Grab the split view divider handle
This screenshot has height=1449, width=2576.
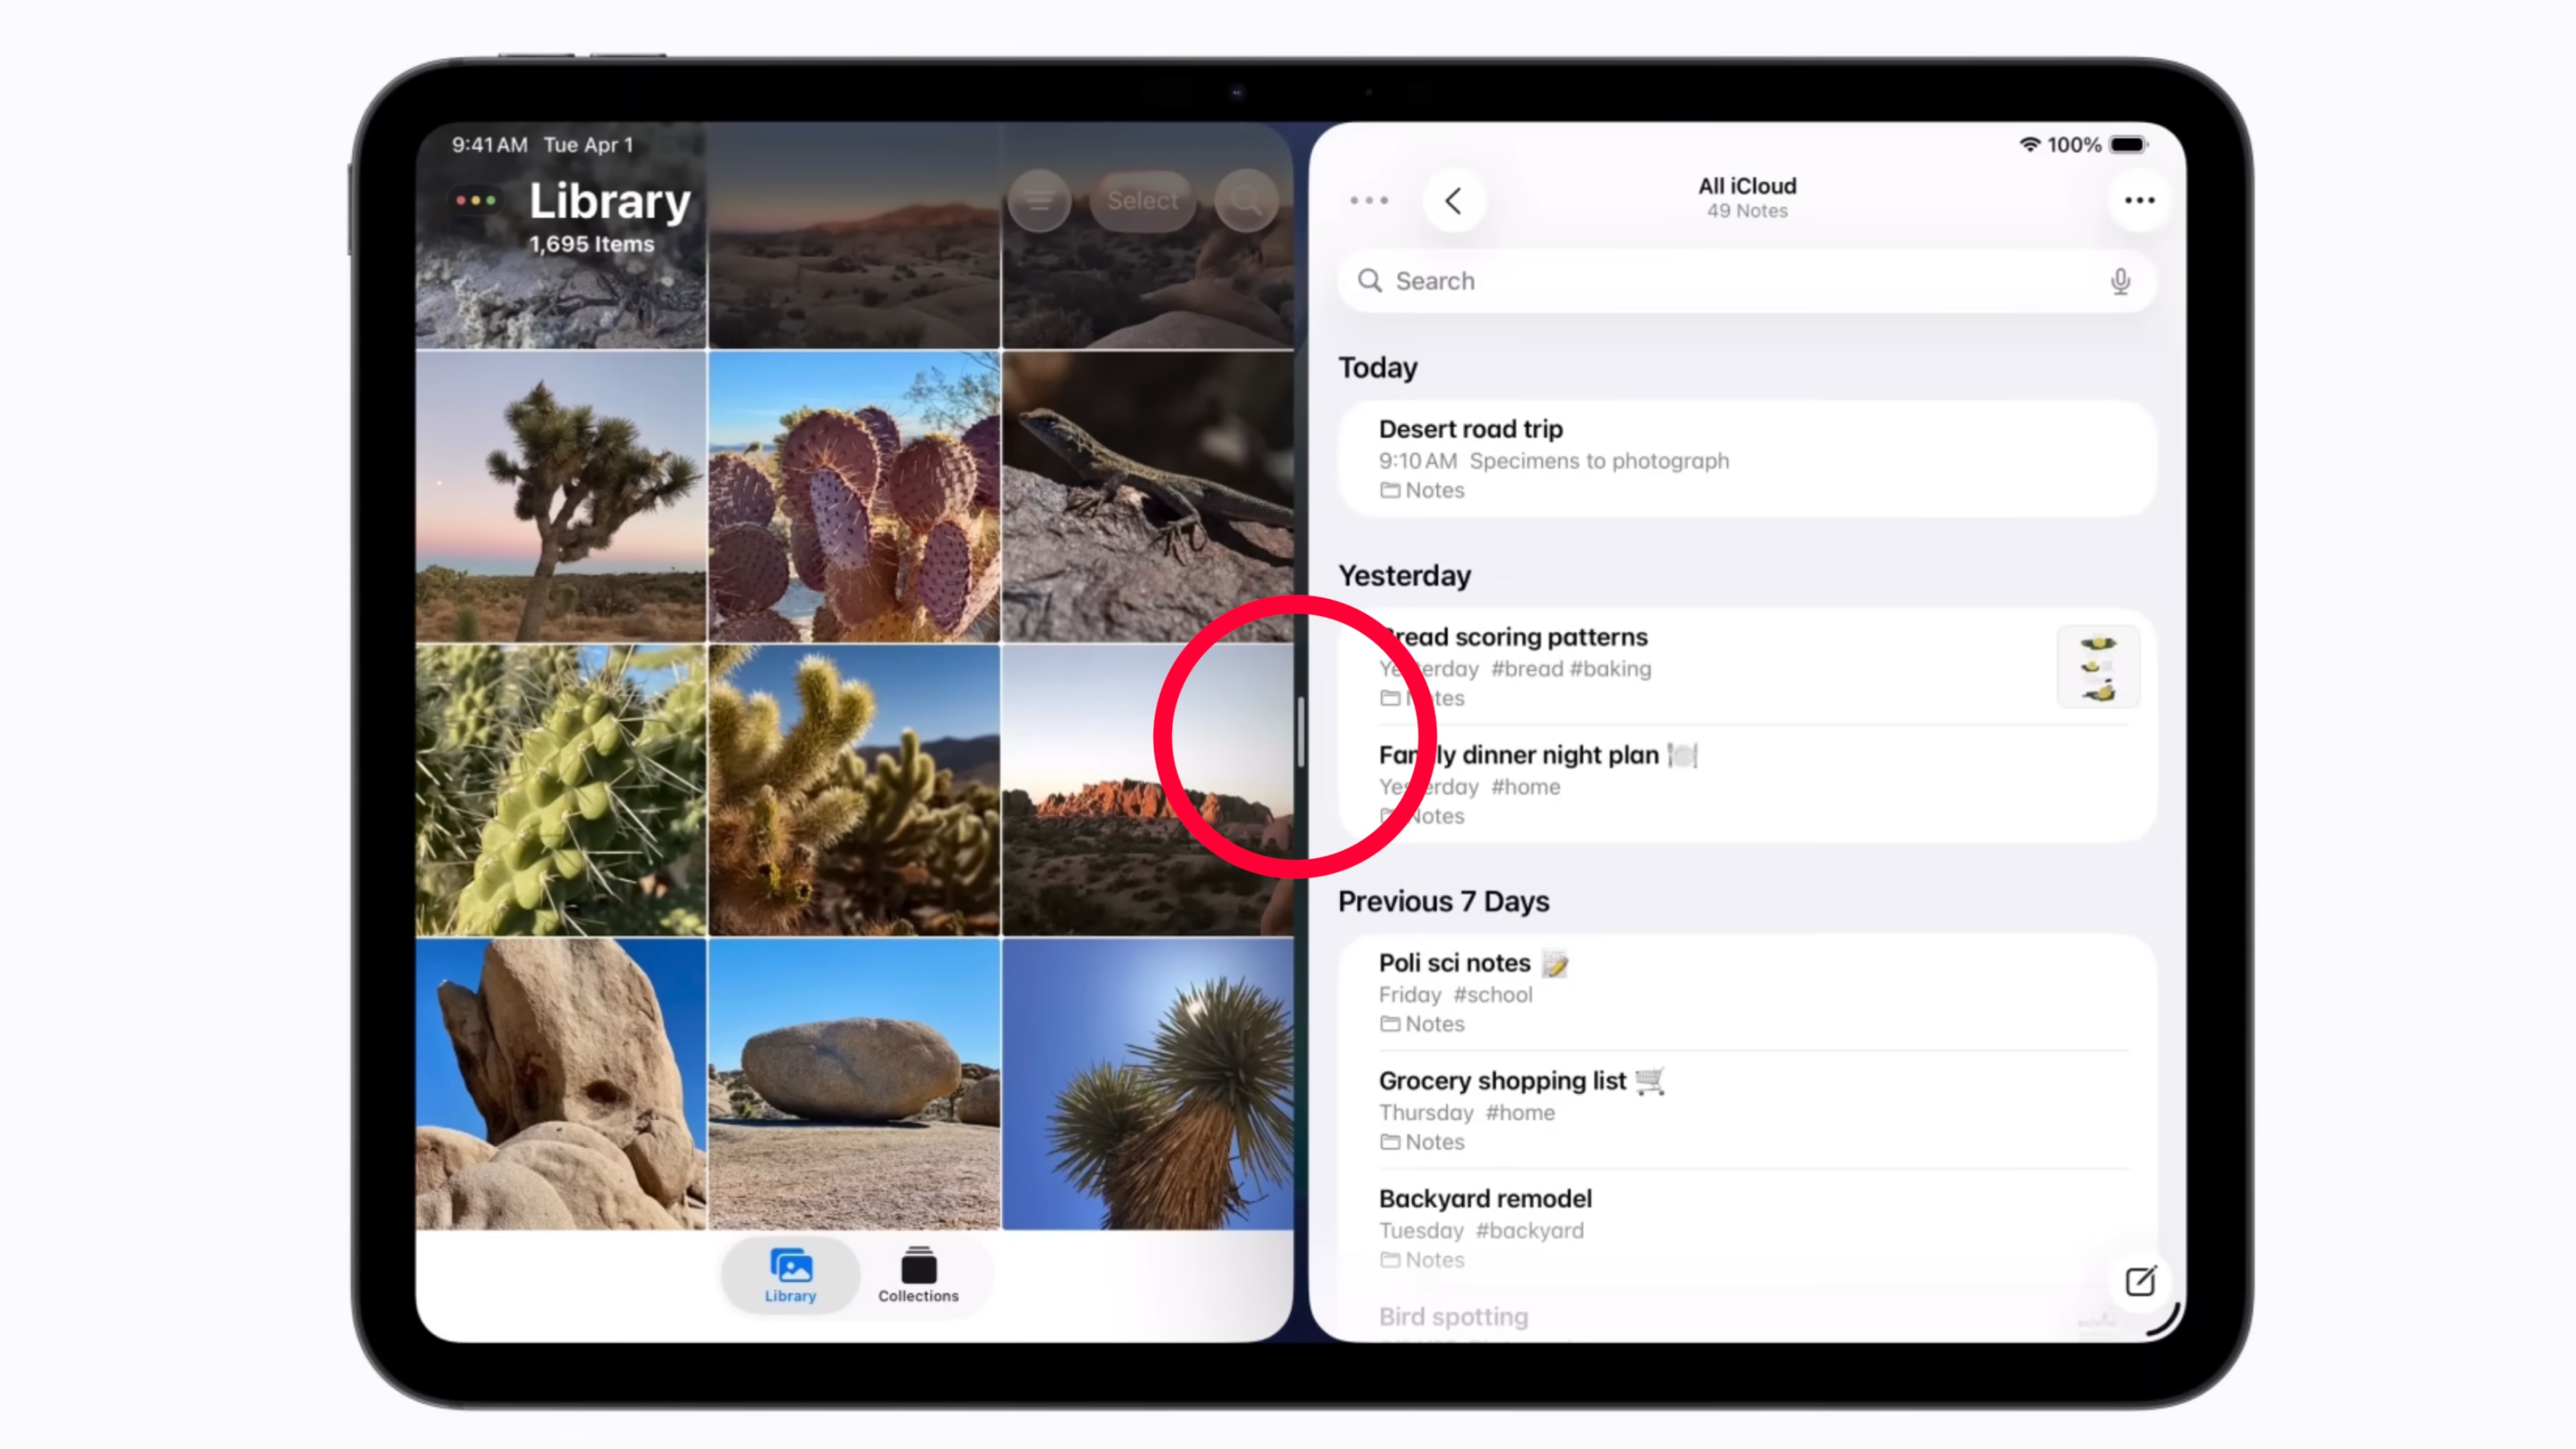[x=1301, y=733]
